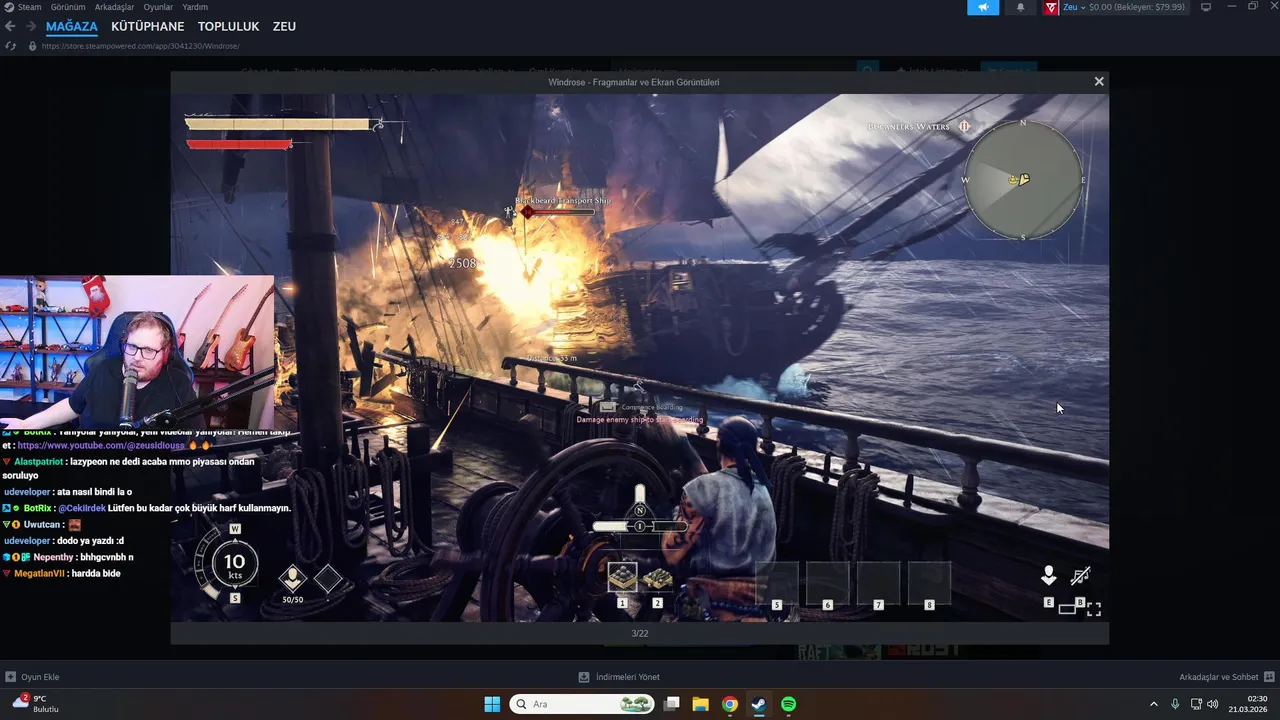Open the Oyunlar menu
Screen dimensions: 1280x720
[158, 7]
